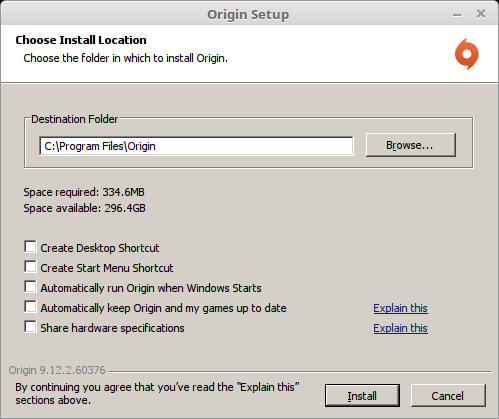
Task: Open Explain this link for hardware sharing
Action: (x=400, y=328)
